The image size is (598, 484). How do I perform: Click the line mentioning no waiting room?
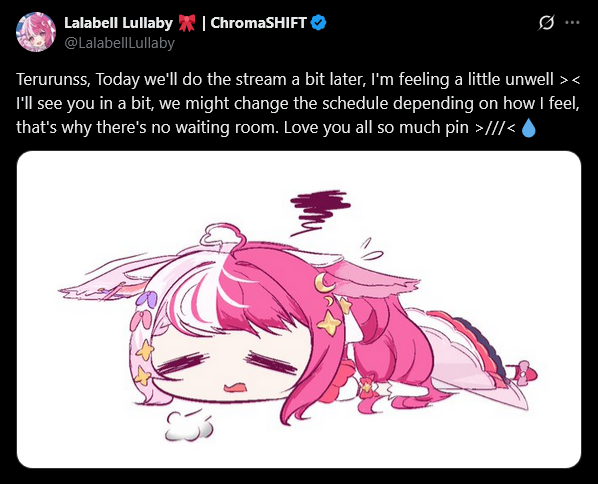275,127
